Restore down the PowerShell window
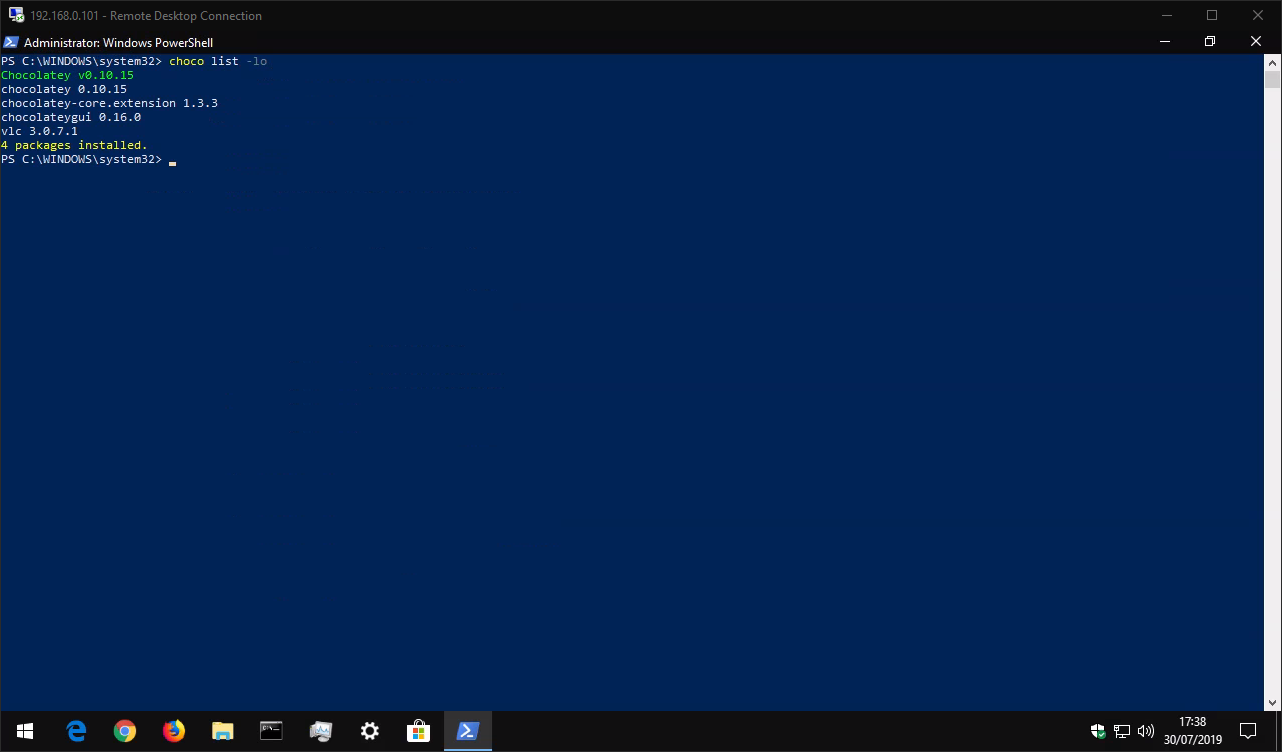1282x752 pixels. click(1210, 42)
